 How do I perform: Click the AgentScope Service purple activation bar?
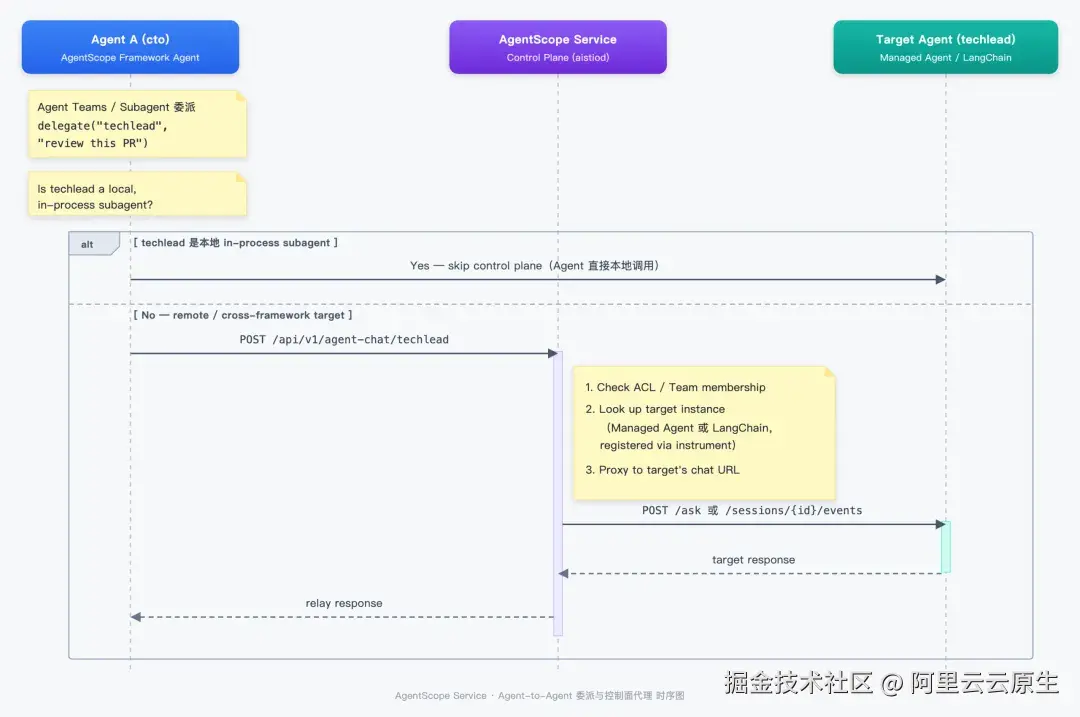(558, 493)
